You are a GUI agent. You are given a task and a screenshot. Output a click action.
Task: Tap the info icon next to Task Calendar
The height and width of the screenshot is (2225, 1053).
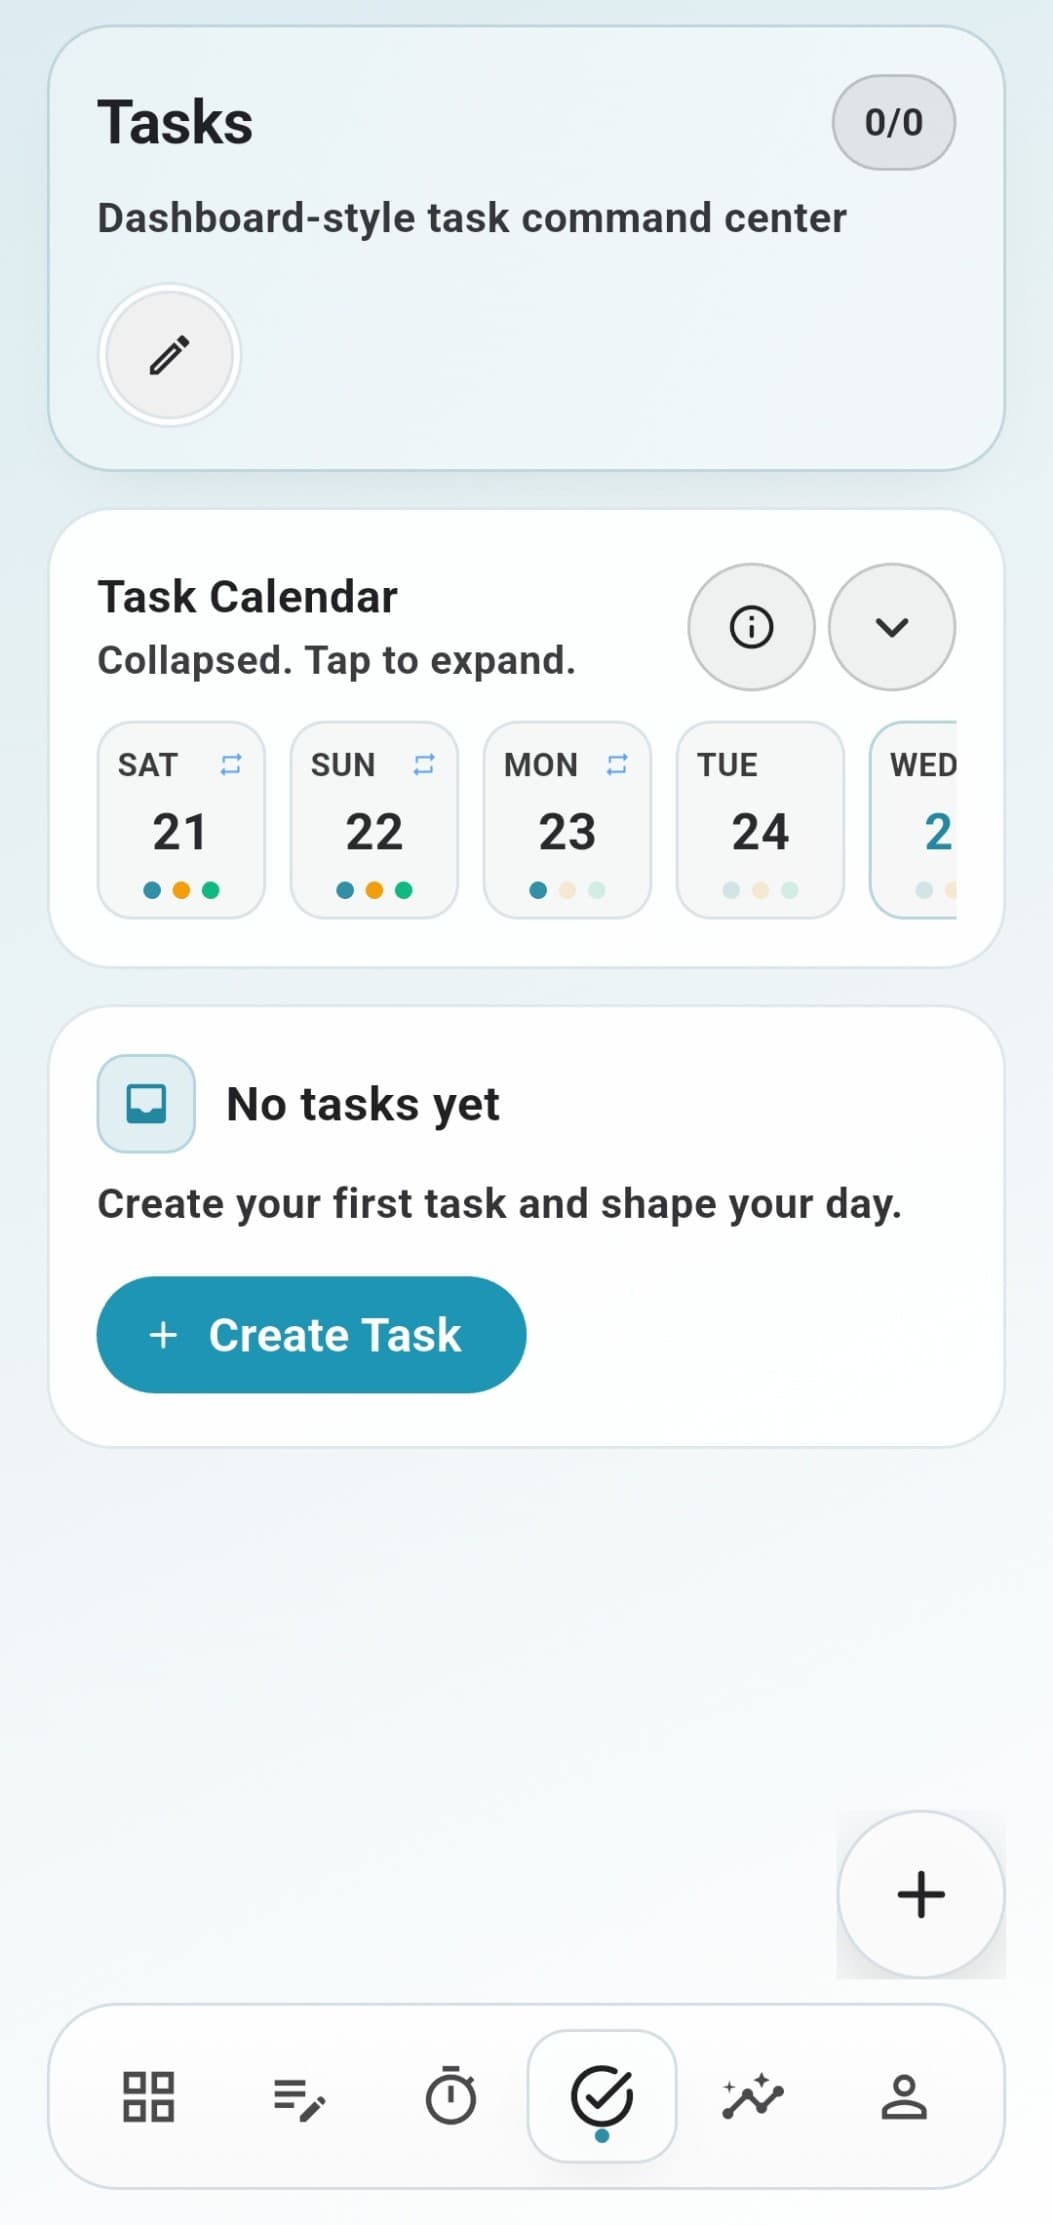tap(751, 627)
